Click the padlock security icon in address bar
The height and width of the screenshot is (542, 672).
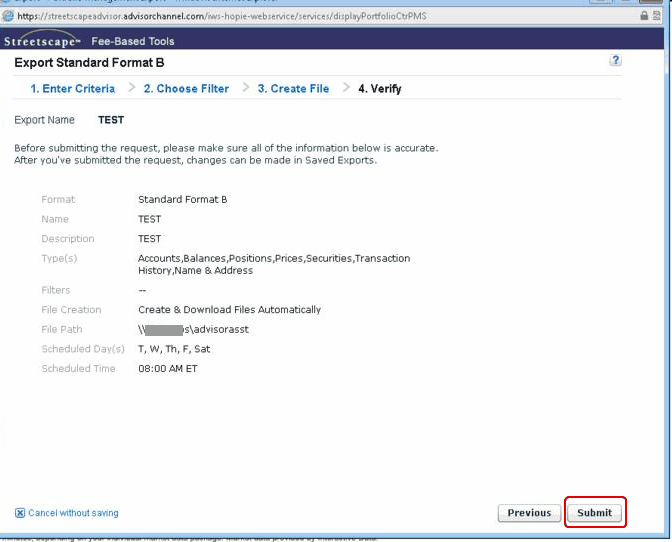tap(644, 16)
